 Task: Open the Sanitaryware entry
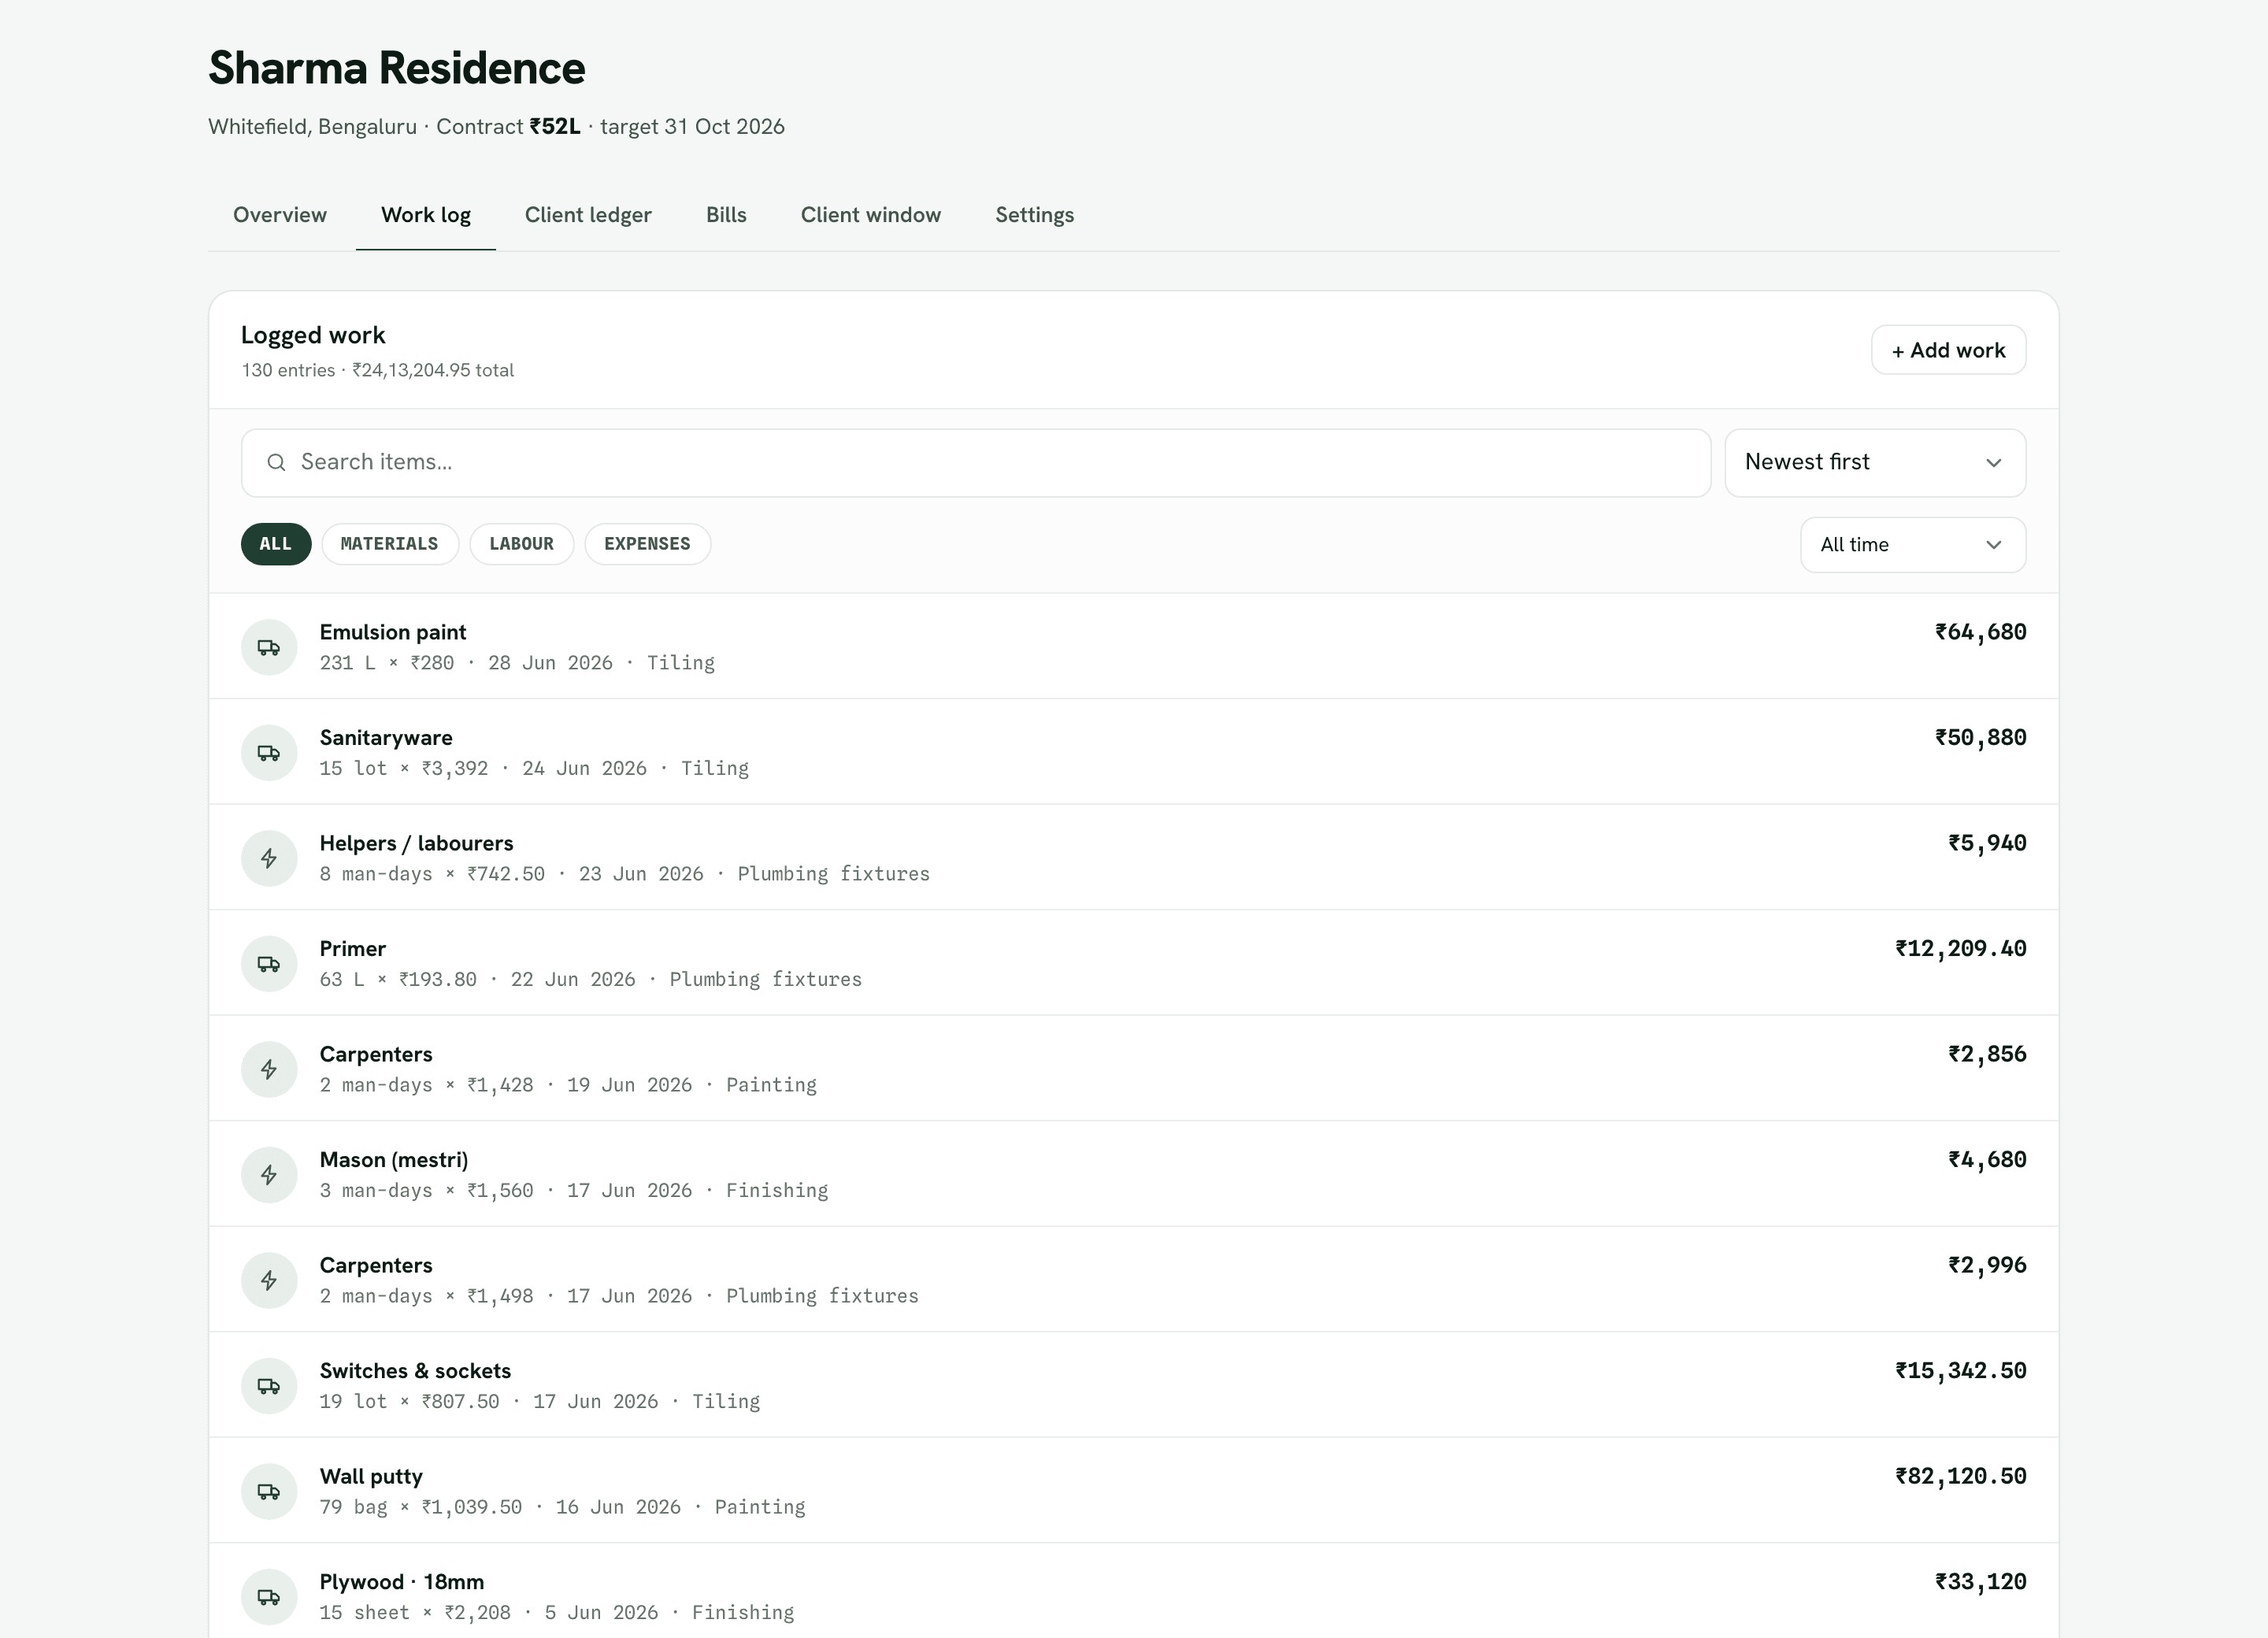(x=1134, y=752)
